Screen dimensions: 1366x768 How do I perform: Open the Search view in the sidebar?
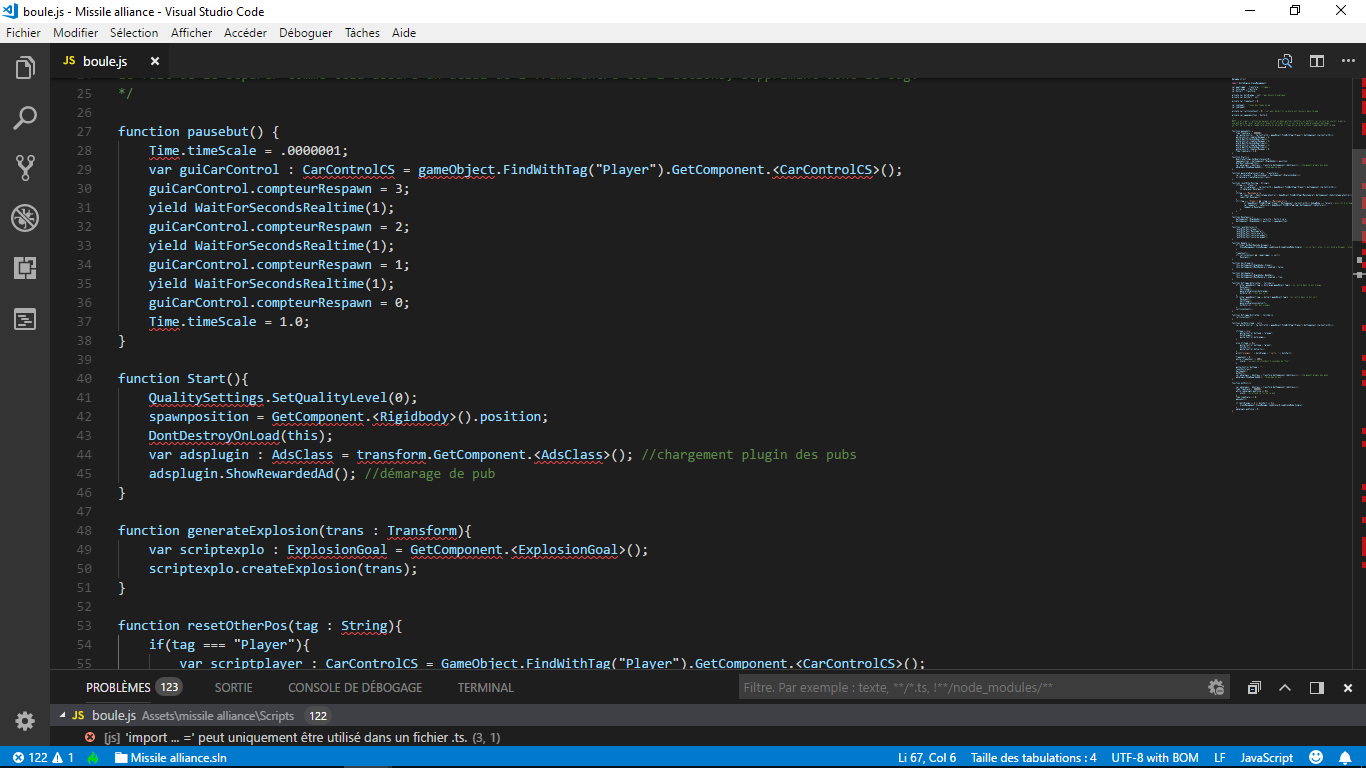click(25, 118)
